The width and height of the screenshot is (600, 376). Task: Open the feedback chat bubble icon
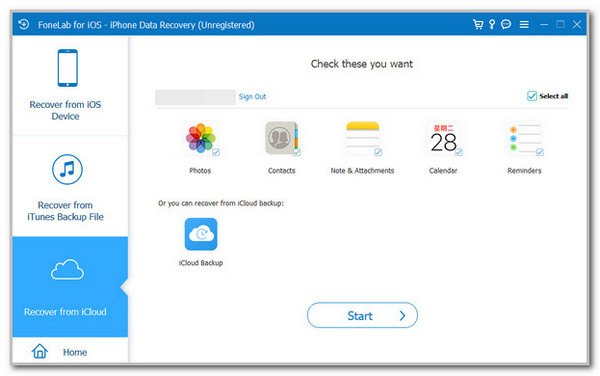[x=506, y=24]
